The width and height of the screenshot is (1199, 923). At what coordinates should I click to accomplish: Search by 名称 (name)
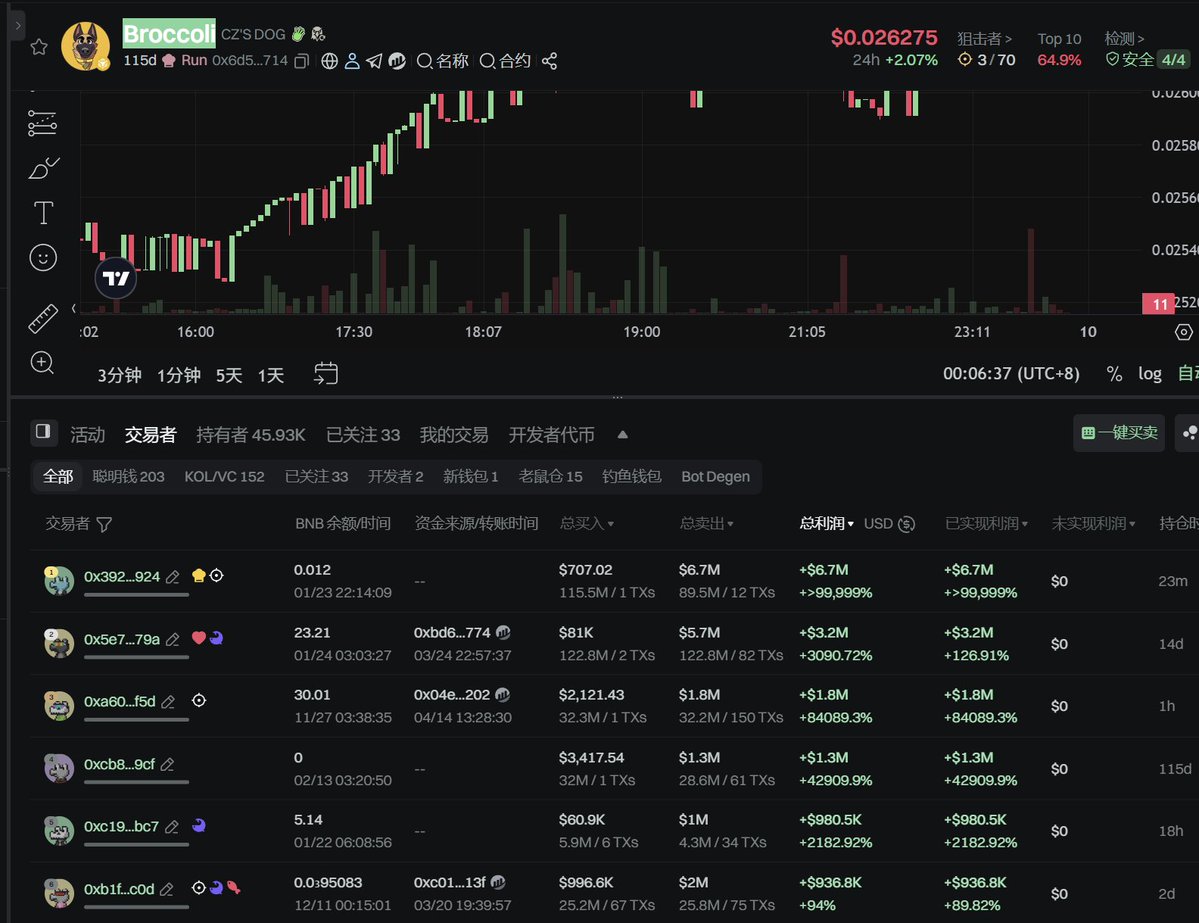442,60
